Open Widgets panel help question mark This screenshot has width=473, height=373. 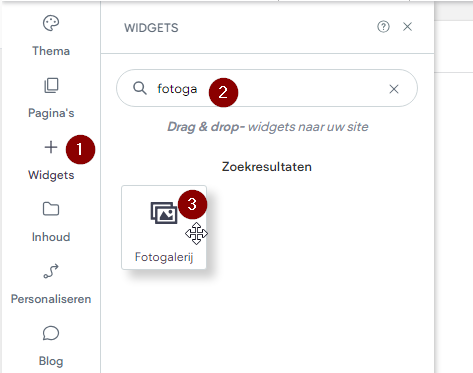click(x=383, y=27)
